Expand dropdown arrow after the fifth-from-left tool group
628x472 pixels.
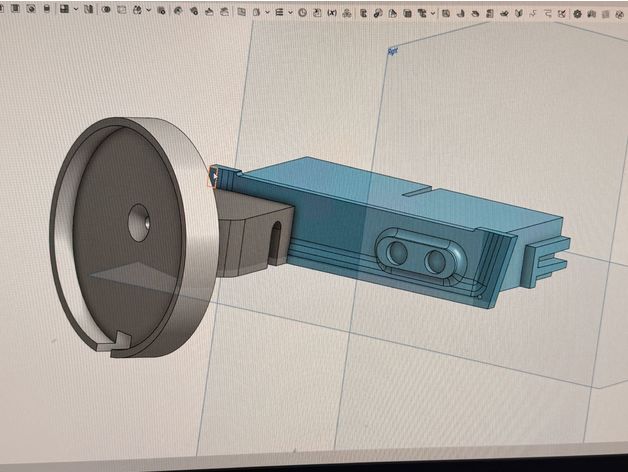[148, 10]
